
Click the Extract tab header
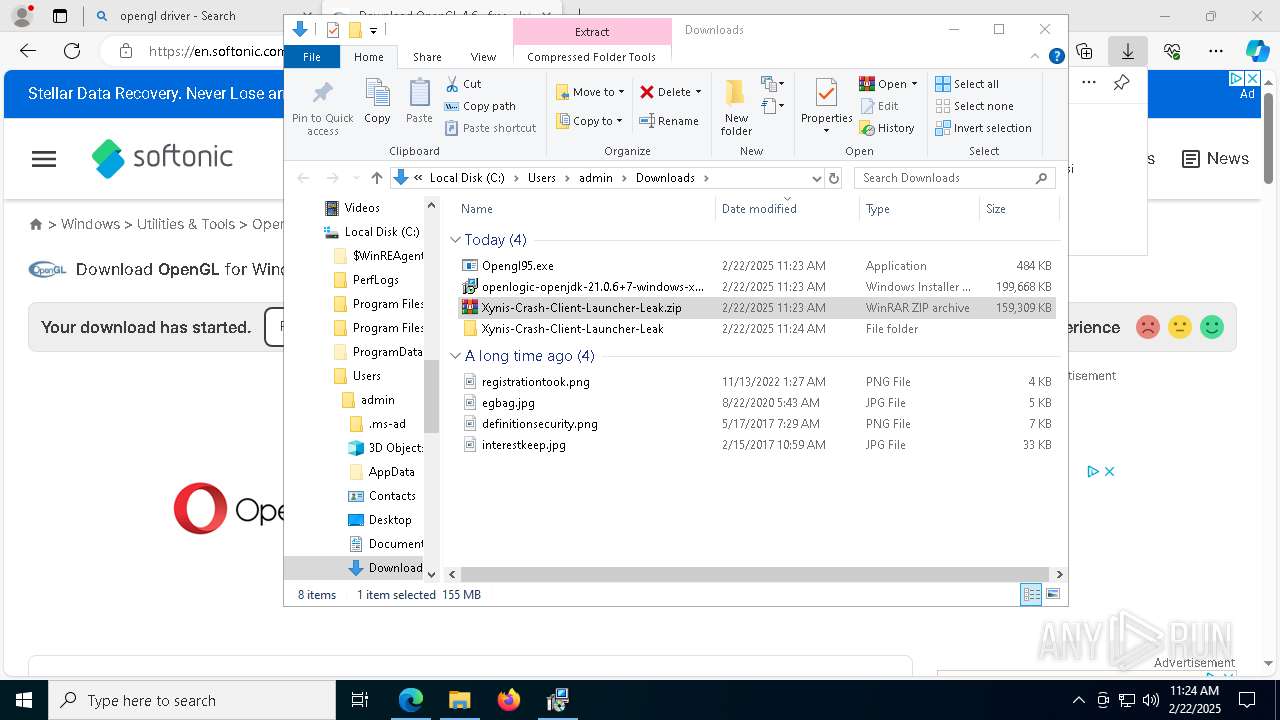click(x=591, y=32)
